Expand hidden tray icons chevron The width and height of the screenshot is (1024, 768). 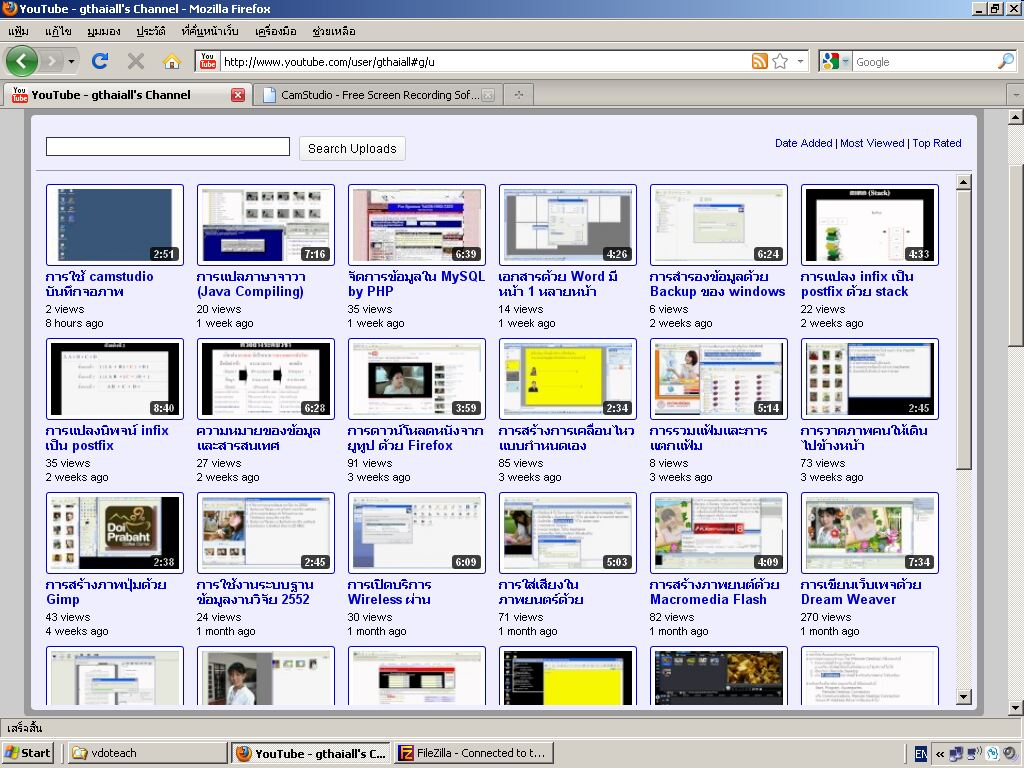tap(940, 754)
